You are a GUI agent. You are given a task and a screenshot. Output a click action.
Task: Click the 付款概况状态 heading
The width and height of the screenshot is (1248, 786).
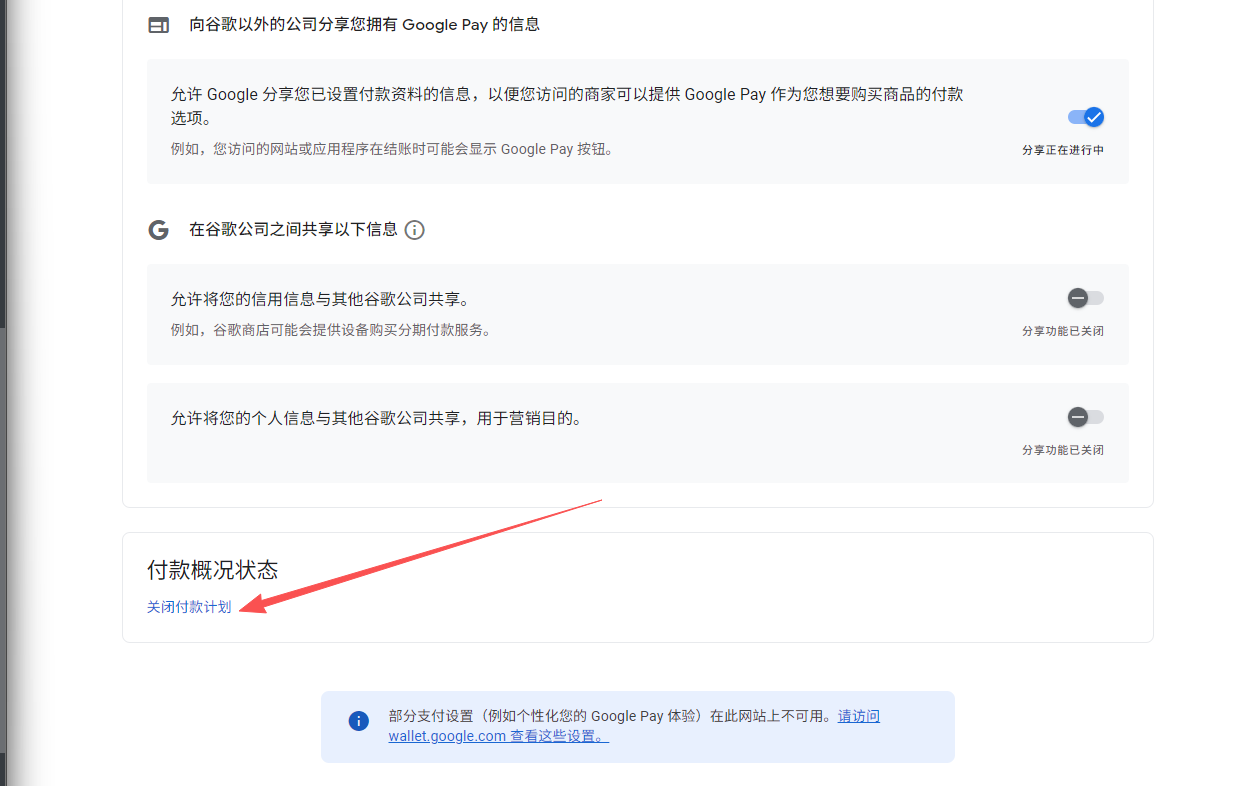click(212, 570)
